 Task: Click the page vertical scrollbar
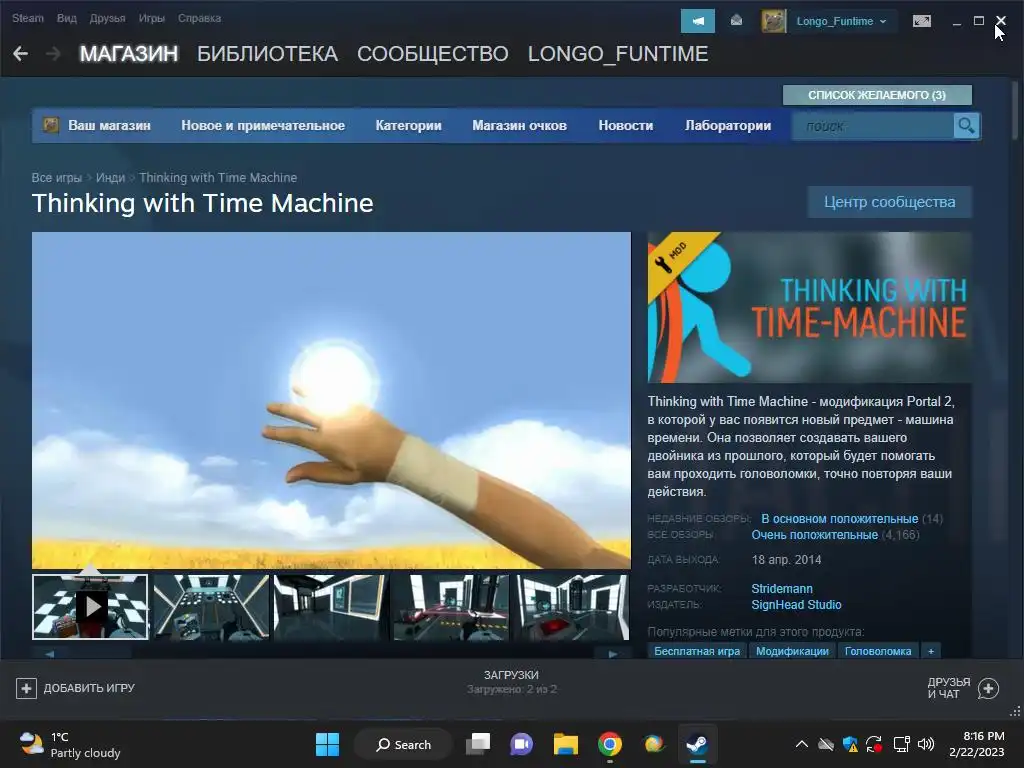click(1014, 111)
